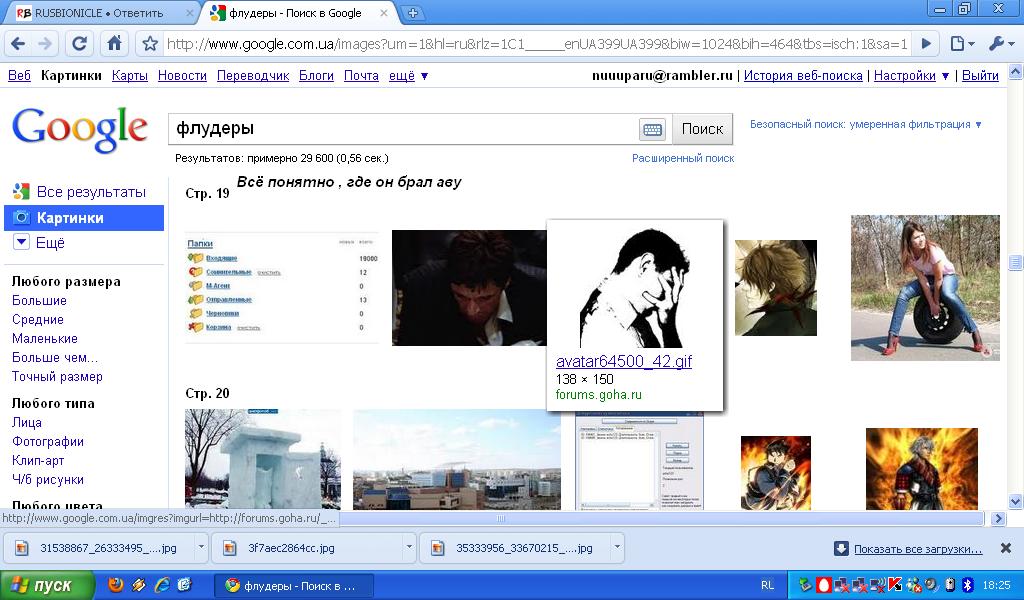Switch to the RUSBIONICLE Ответить tab
Viewport: 1024px width, 600px height.
[x=98, y=12]
